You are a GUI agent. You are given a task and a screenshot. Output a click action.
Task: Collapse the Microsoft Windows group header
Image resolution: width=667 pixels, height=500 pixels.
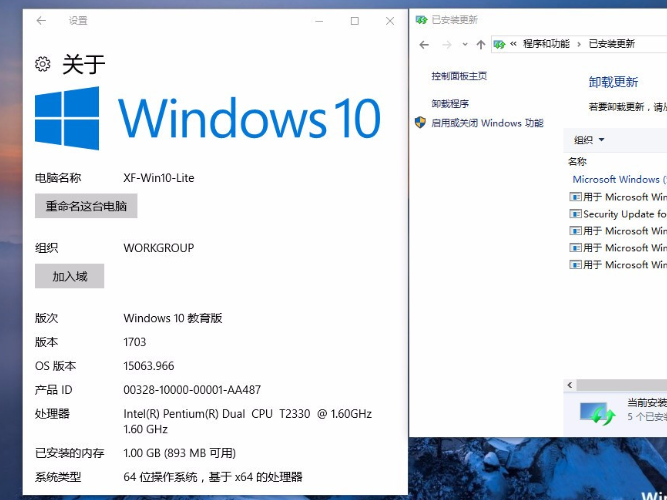point(619,179)
